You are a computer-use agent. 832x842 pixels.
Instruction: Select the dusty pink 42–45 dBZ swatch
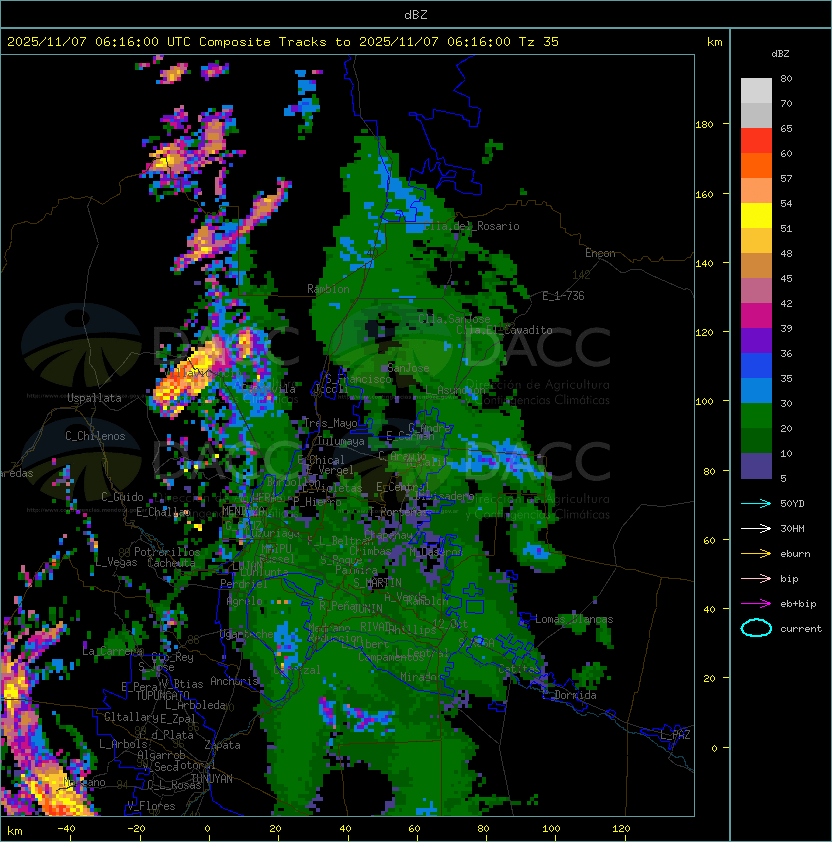click(756, 291)
